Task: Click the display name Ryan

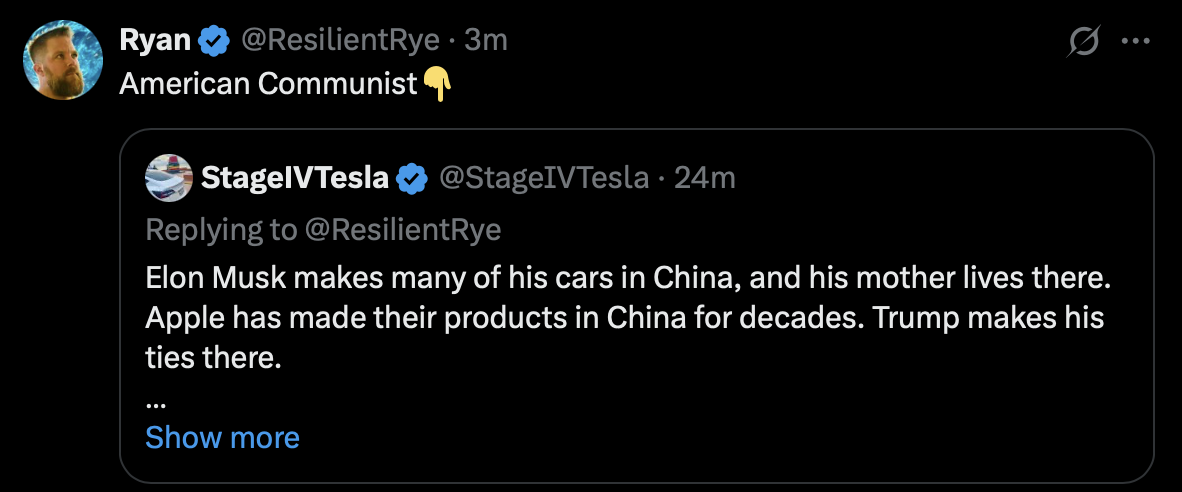Action: 155,41
